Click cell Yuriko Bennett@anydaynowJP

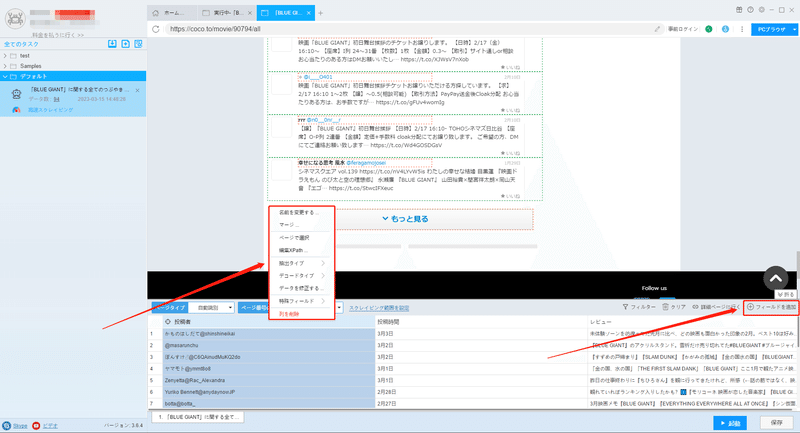(269, 392)
